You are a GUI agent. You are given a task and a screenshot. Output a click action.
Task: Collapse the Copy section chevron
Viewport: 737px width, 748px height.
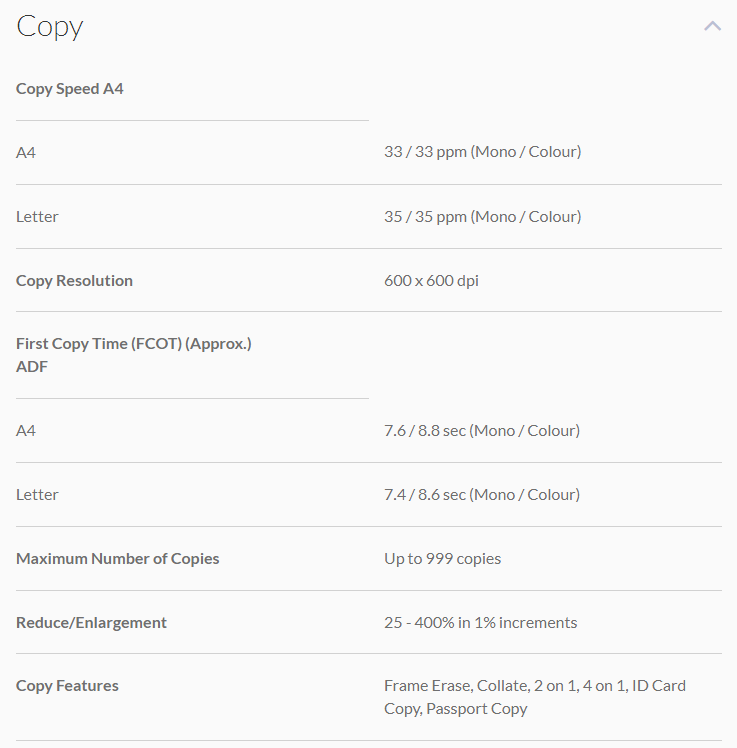(712, 26)
